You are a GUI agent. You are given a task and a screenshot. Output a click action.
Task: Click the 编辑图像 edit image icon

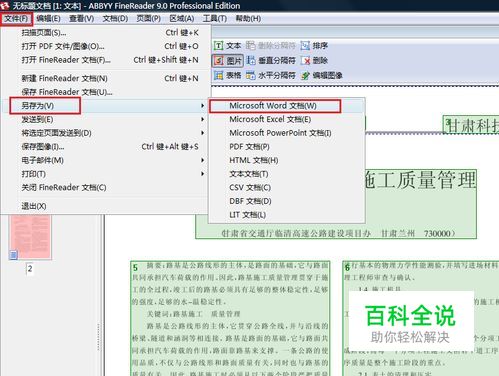(305, 75)
